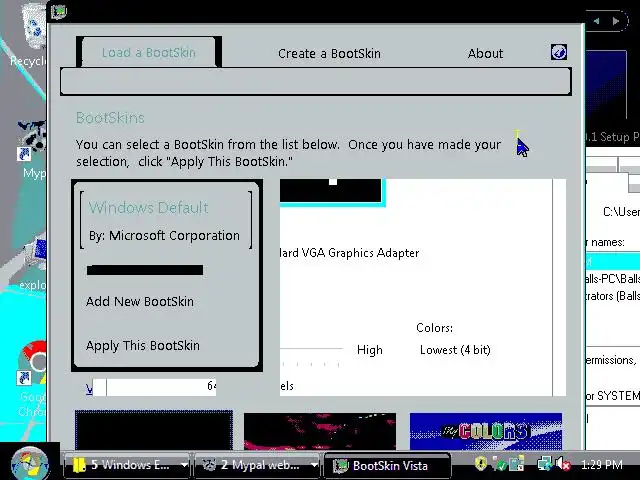Click the VGA Graphics Adapter text
Viewport: 640px width, 480px height.
pos(349,253)
